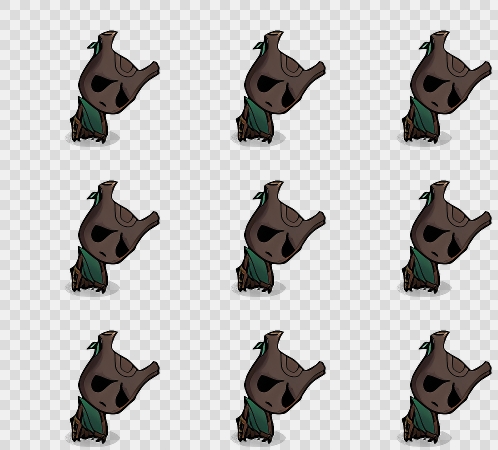Viewport: 498px width, 450px height.
Task: Click the right eye hole of bottom-right sprite
Action: click(x=454, y=393)
